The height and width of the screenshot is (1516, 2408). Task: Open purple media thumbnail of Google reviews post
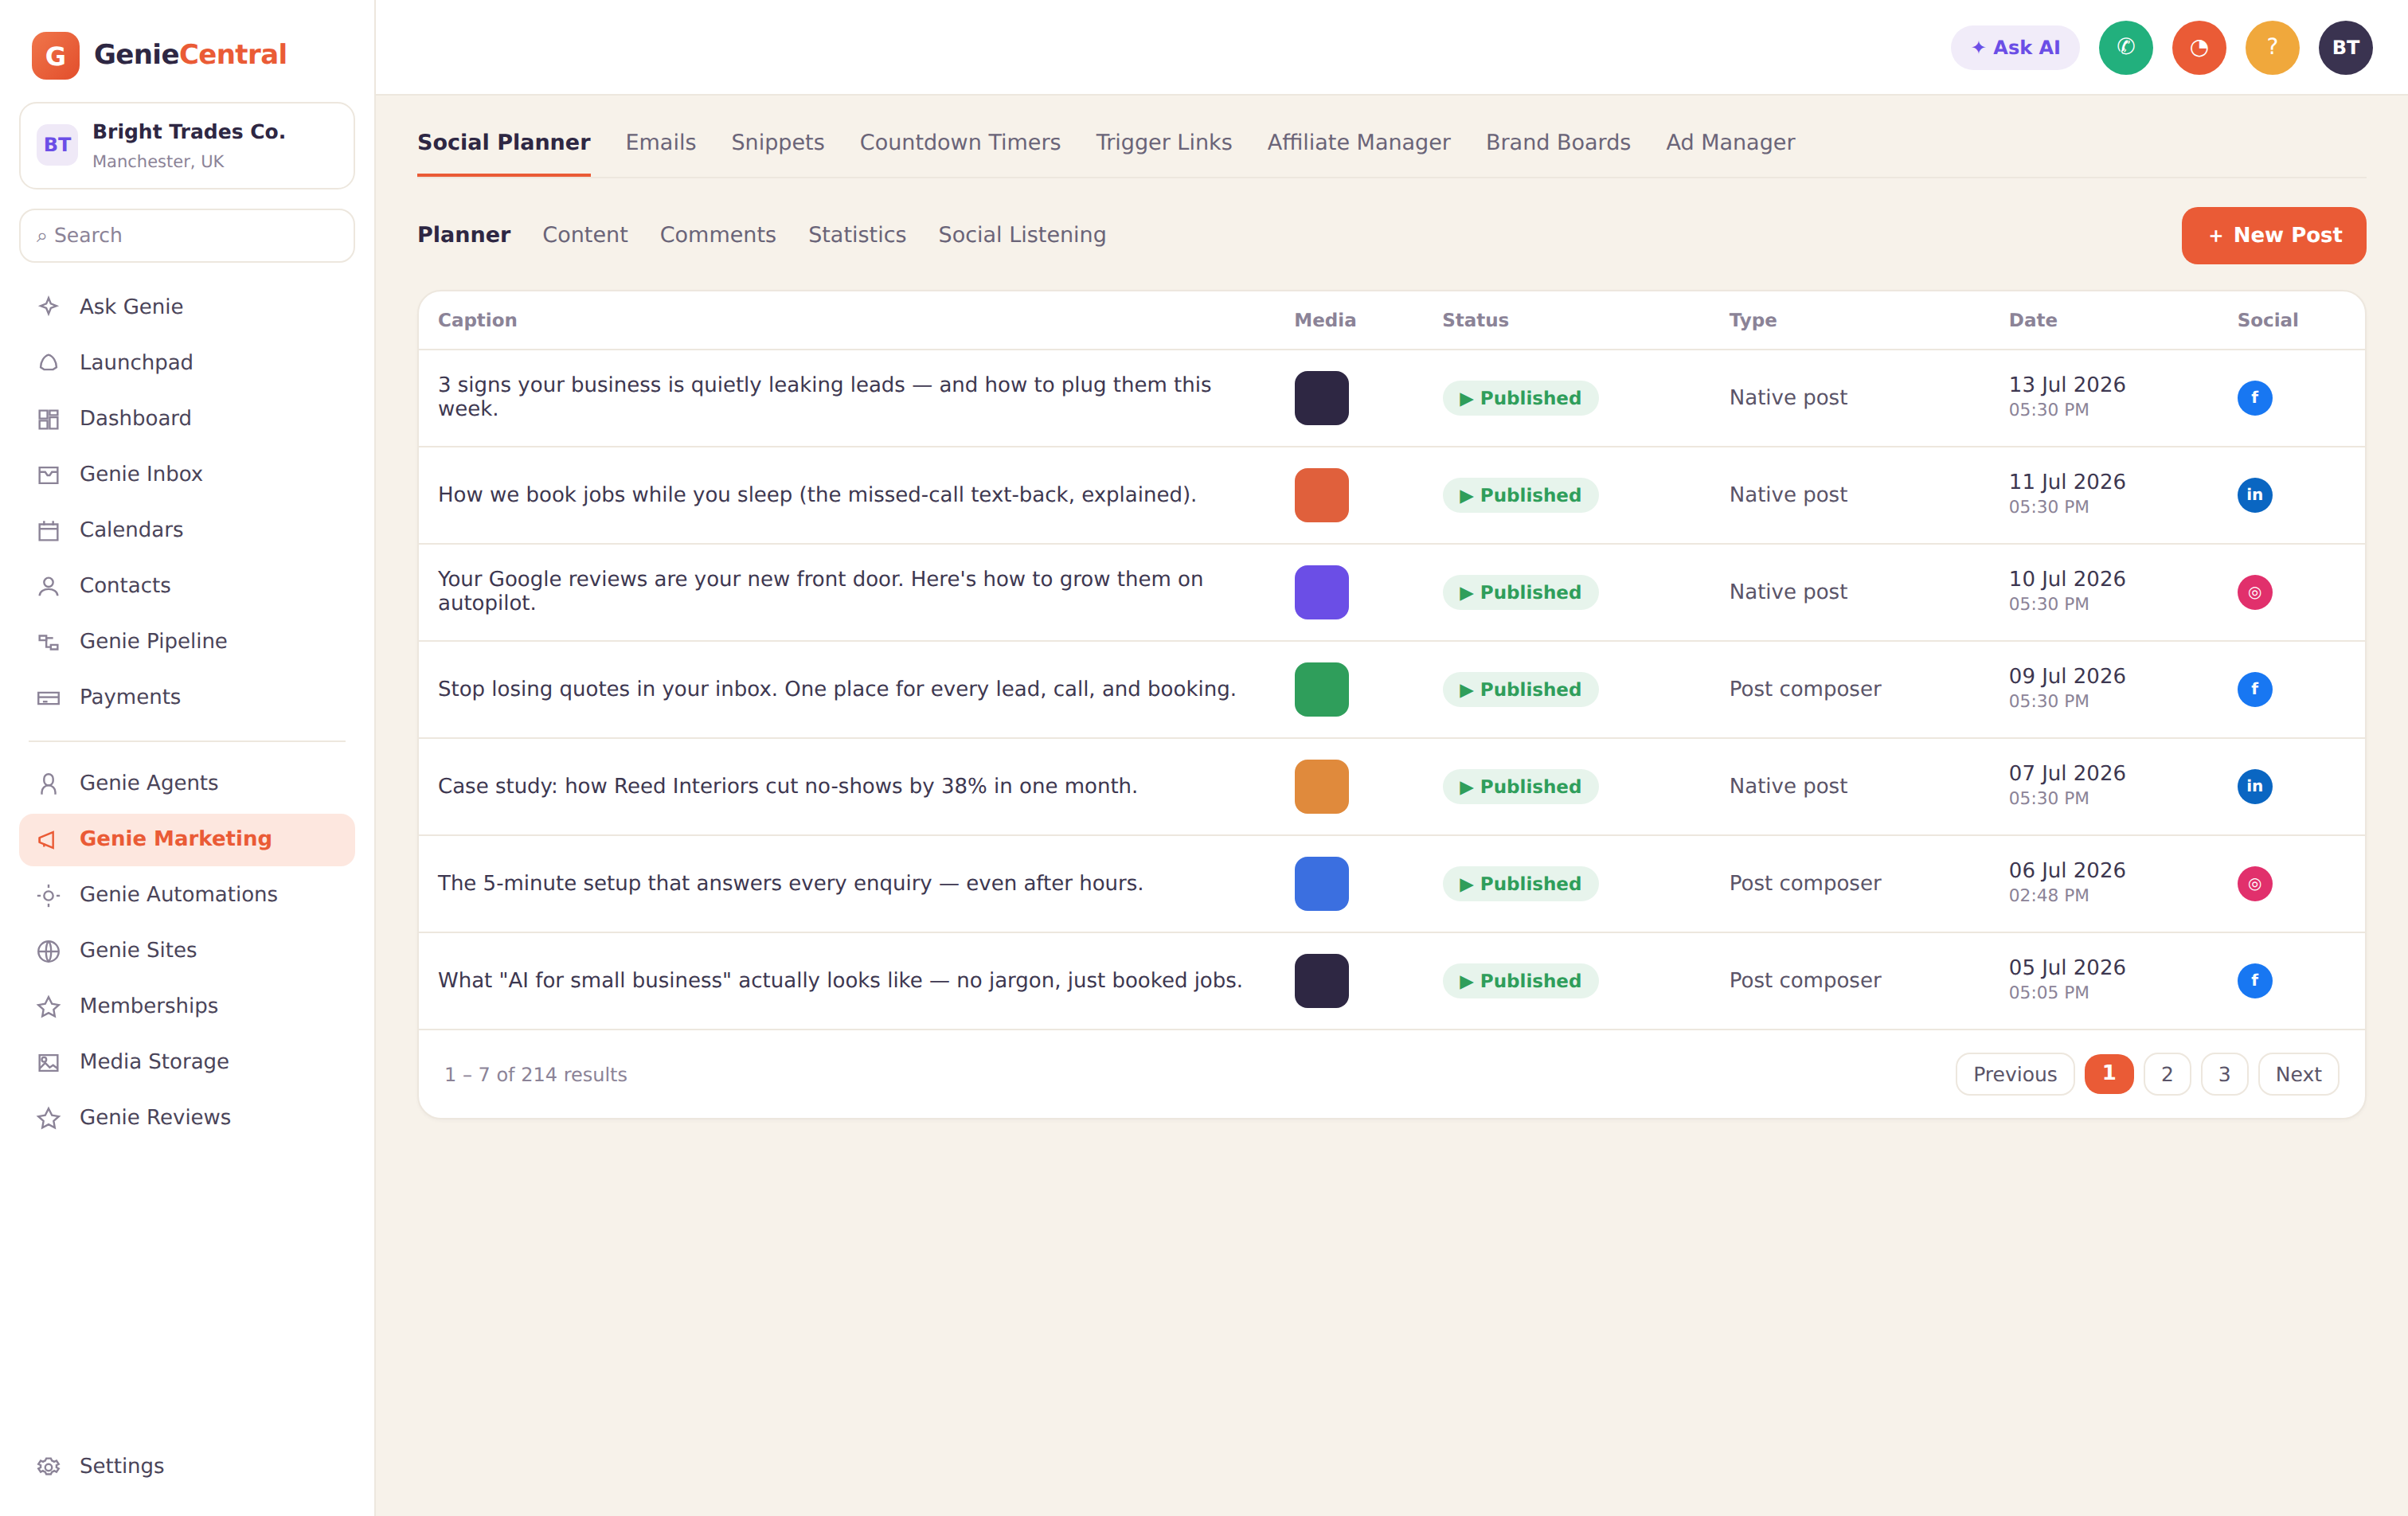point(1321,592)
